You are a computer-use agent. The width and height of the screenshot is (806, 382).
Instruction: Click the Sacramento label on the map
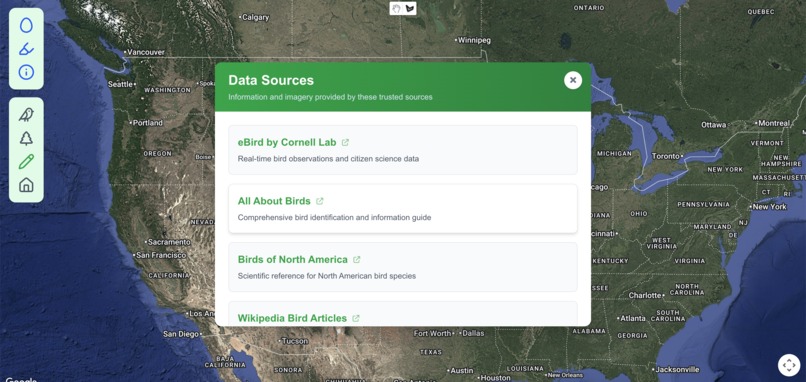pos(168,242)
